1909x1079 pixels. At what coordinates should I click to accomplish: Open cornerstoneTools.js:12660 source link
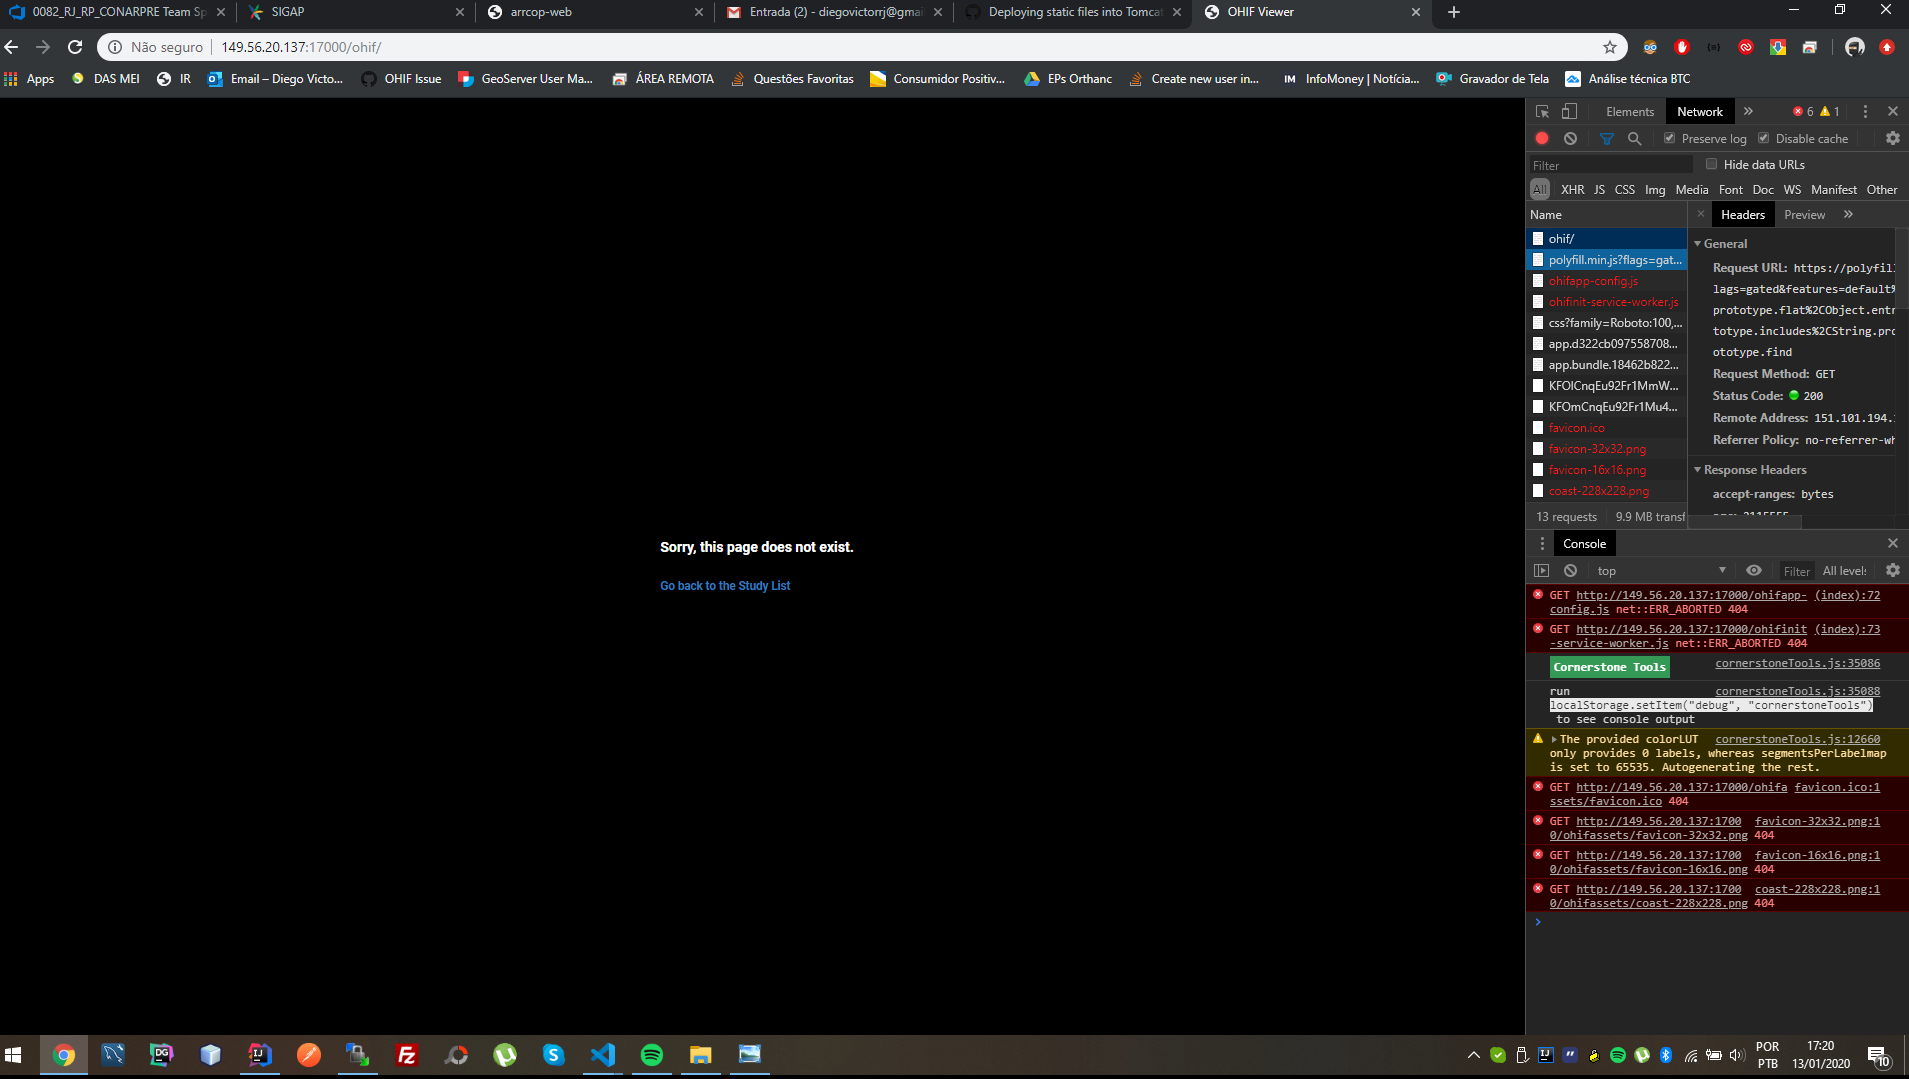click(1797, 740)
